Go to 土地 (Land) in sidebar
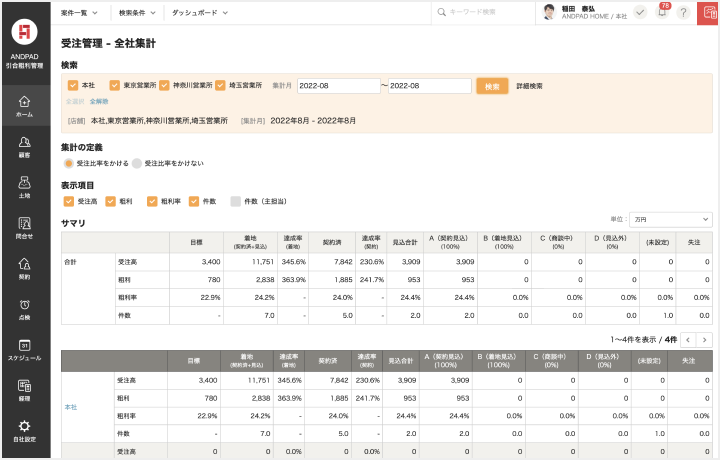This screenshot has width=720, height=460. coord(25,187)
